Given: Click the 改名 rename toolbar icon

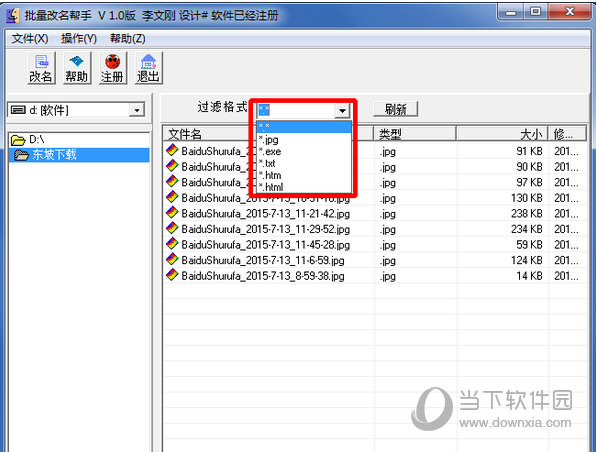Looking at the screenshot, I should click(41, 68).
